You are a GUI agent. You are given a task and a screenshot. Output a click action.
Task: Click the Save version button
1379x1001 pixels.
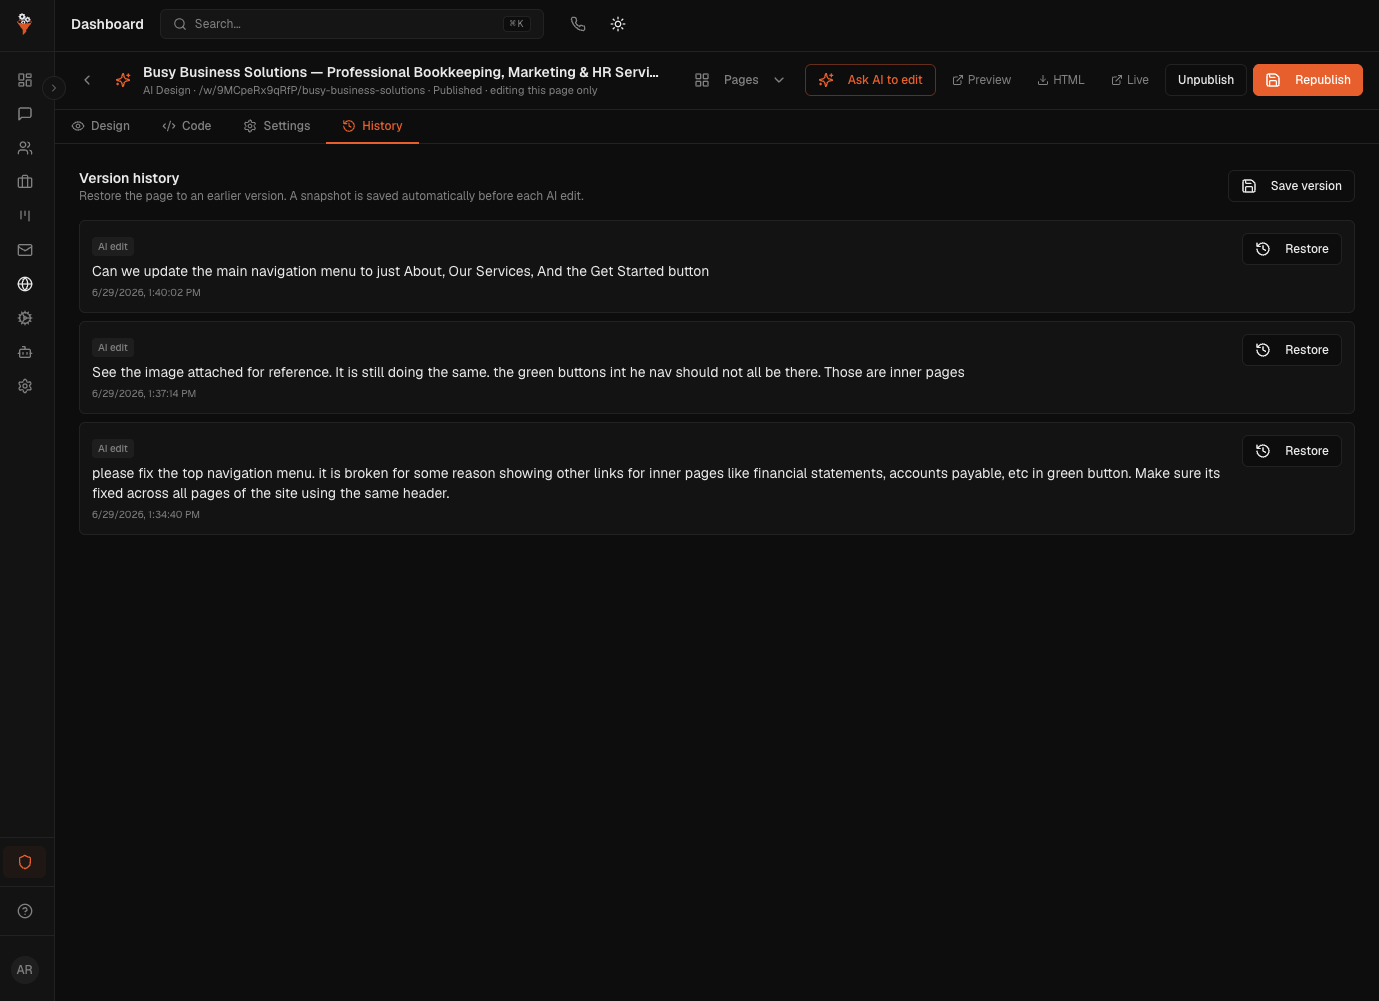coord(1291,186)
